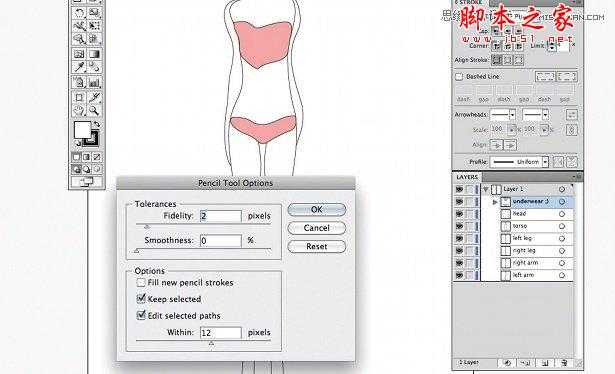615x374 pixels.
Task: Create new sublayer in Layers panel
Action: 526,363
